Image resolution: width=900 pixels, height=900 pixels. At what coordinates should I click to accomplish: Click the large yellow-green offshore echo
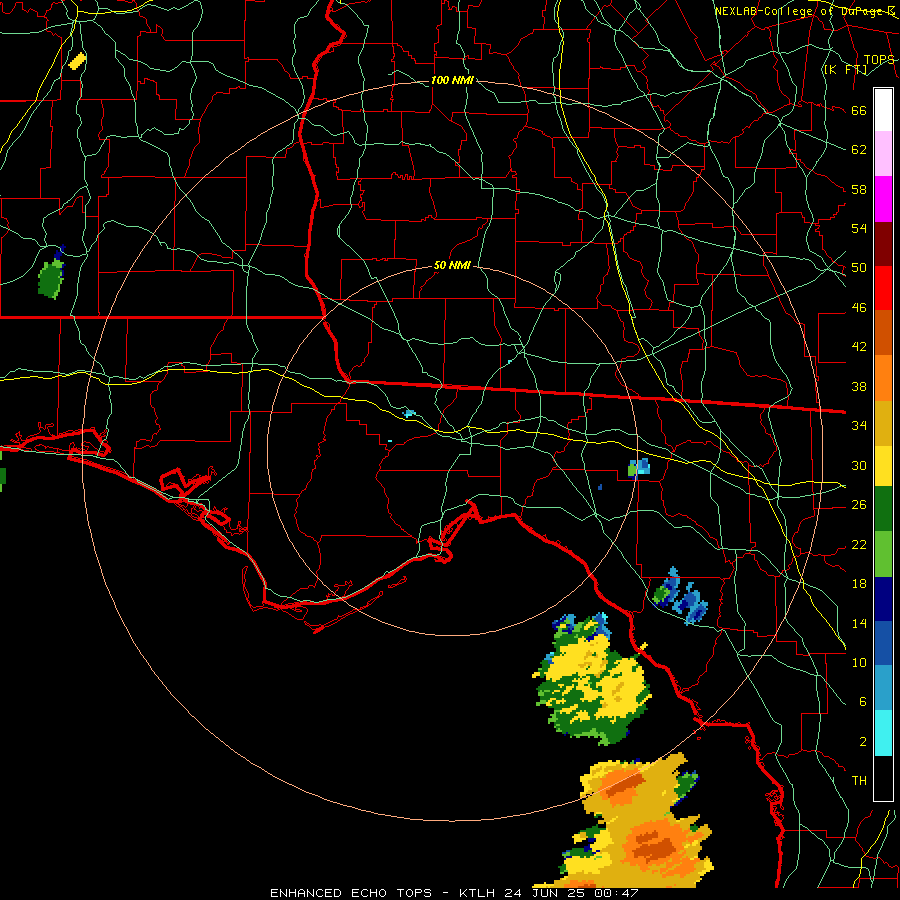coord(592,680)
